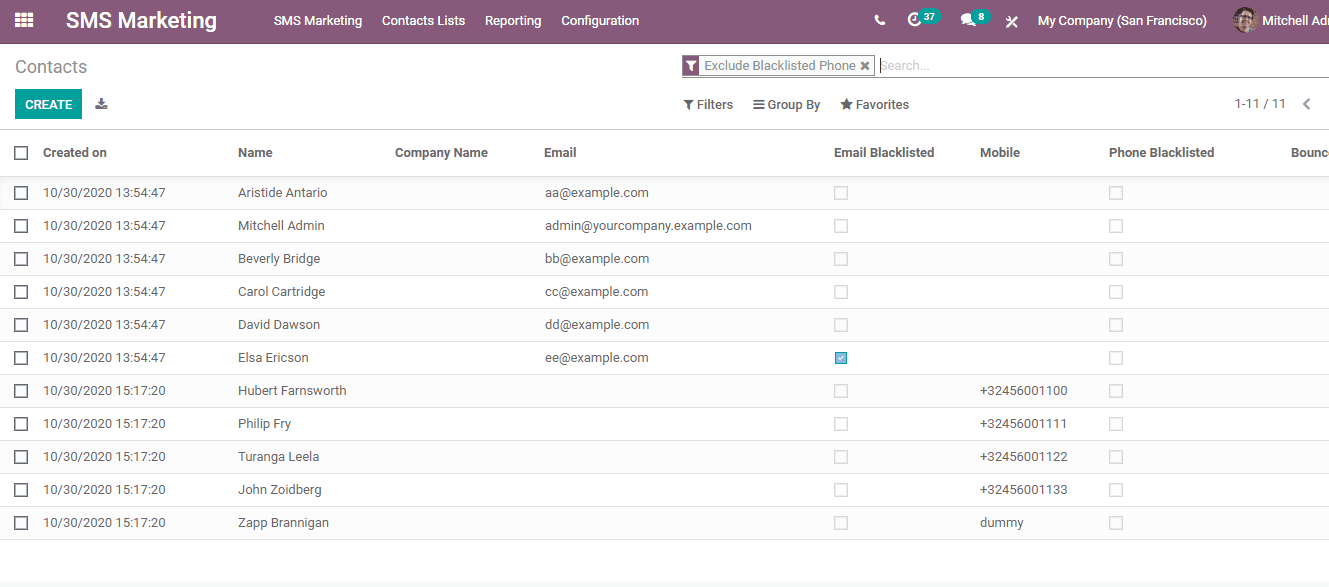Remove the Exclude Blacklisted Phone filter
This screenshot has width=1329, height=587.
click(865, 66)
